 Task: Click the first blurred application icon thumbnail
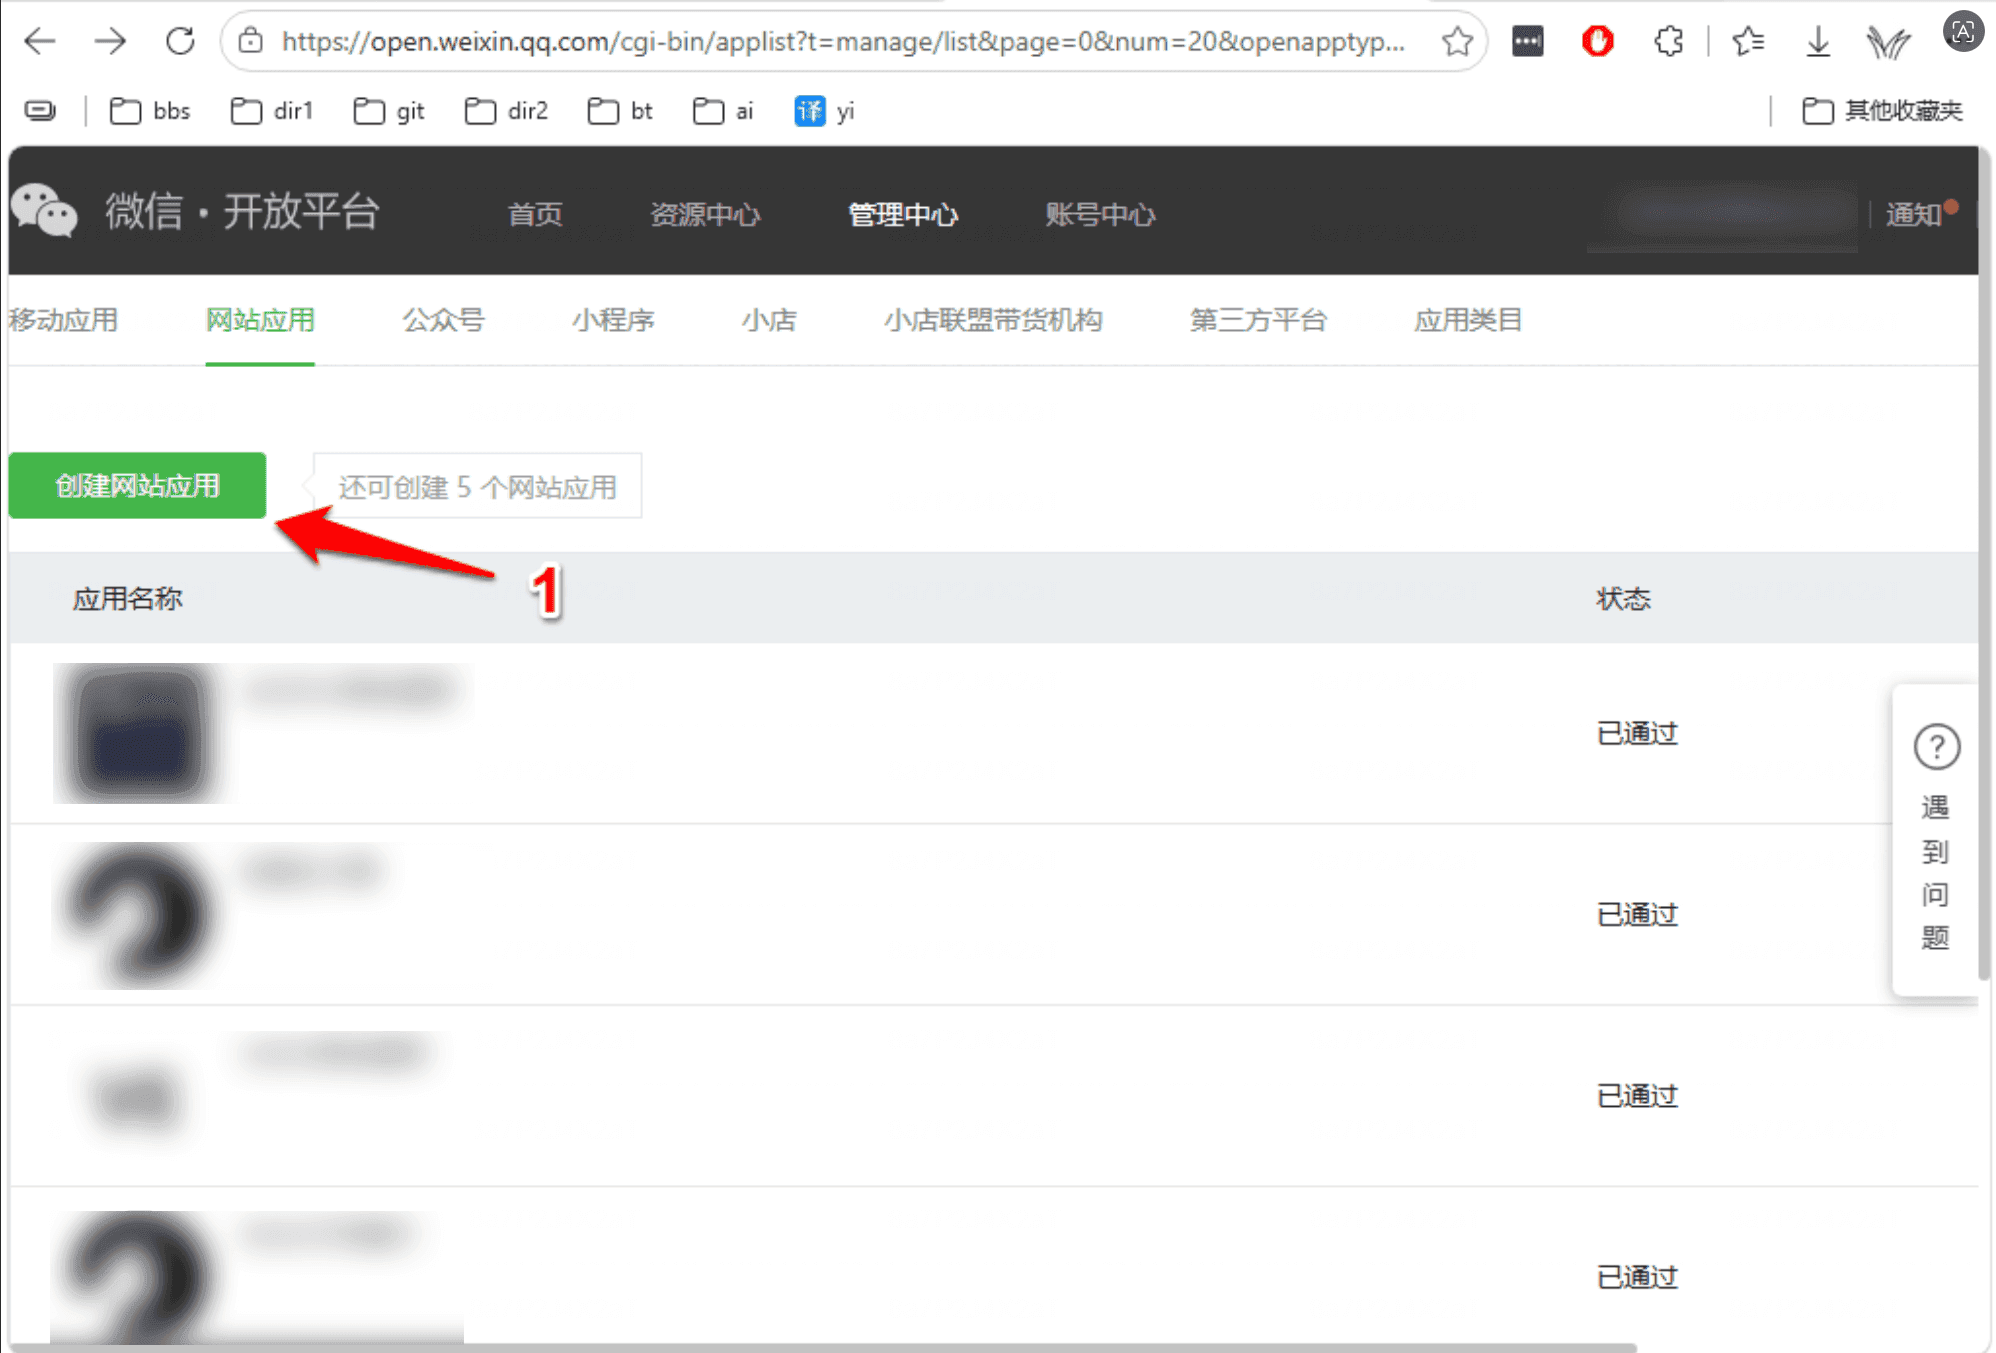139,733
